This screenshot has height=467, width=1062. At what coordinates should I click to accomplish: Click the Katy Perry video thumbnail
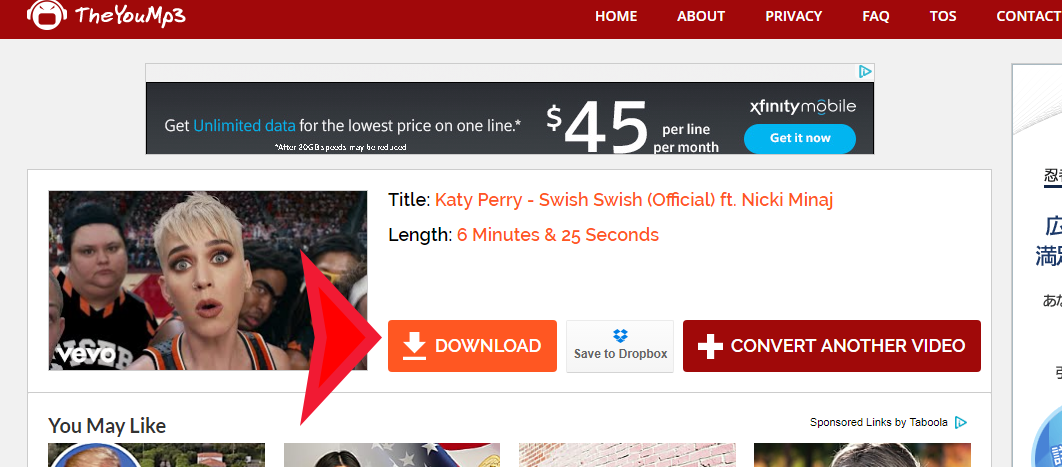click(208, 280)
